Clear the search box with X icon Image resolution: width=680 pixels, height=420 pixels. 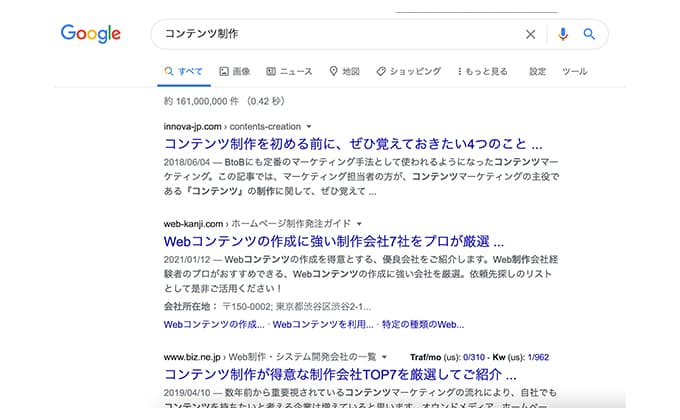coord(530,34)
